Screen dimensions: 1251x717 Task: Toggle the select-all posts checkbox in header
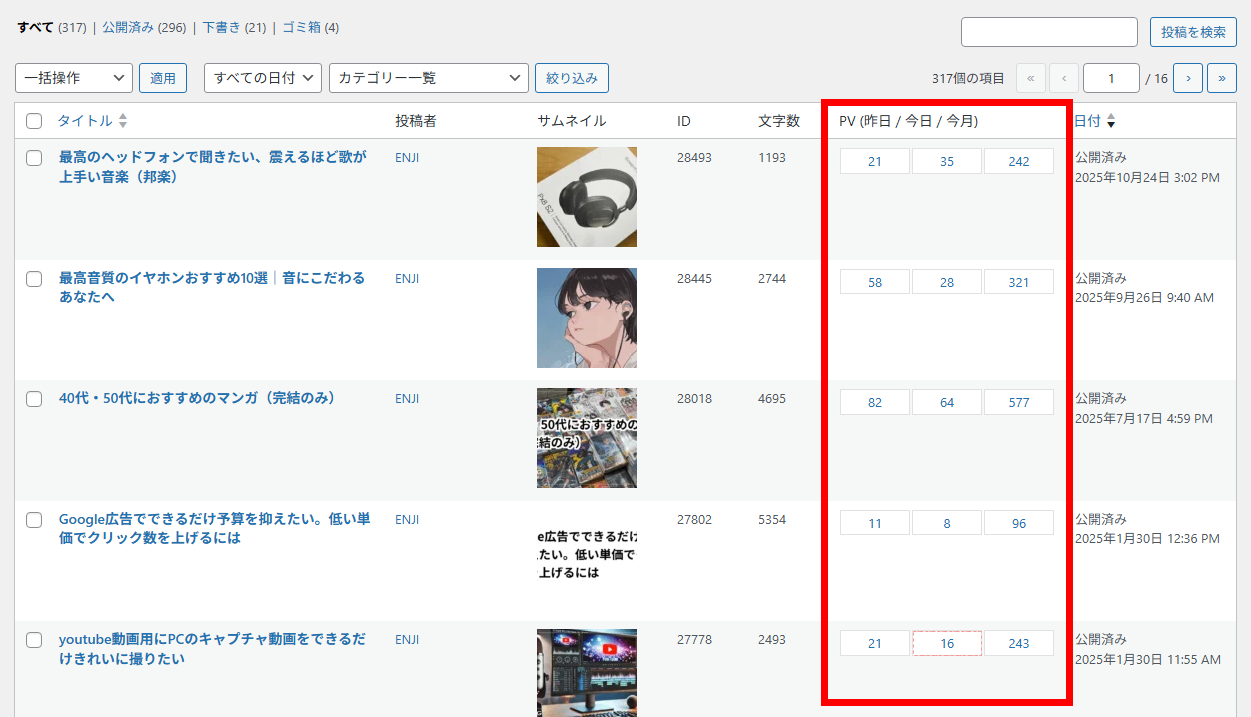click(x=34, y=121)
